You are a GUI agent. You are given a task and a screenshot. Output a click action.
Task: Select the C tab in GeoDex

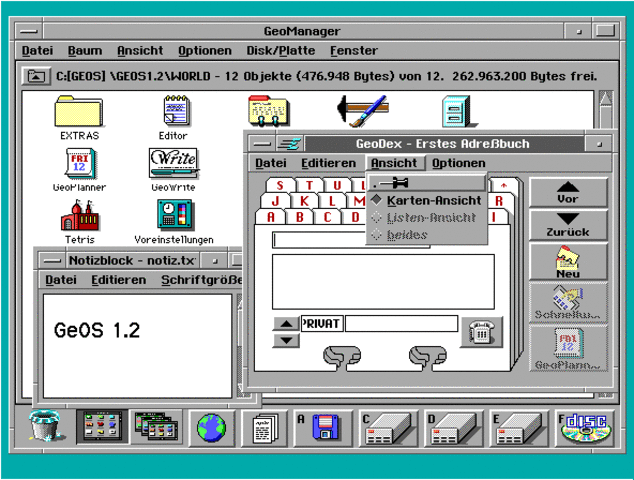[327, 217]
